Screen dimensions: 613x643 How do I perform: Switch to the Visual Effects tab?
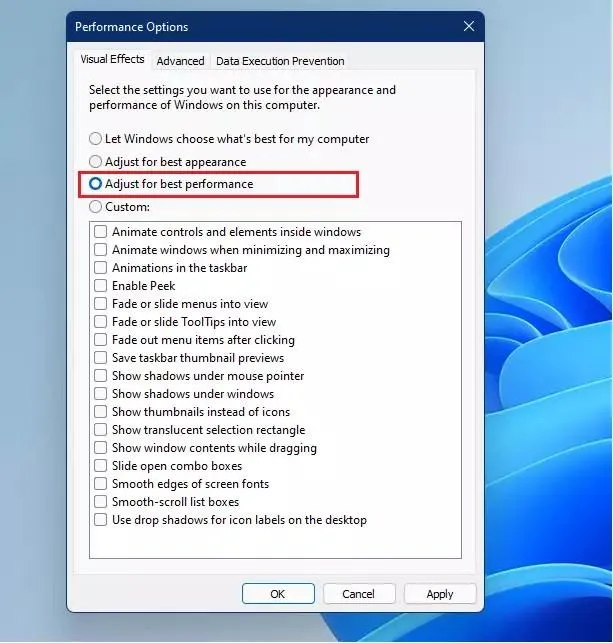[112, 59]
